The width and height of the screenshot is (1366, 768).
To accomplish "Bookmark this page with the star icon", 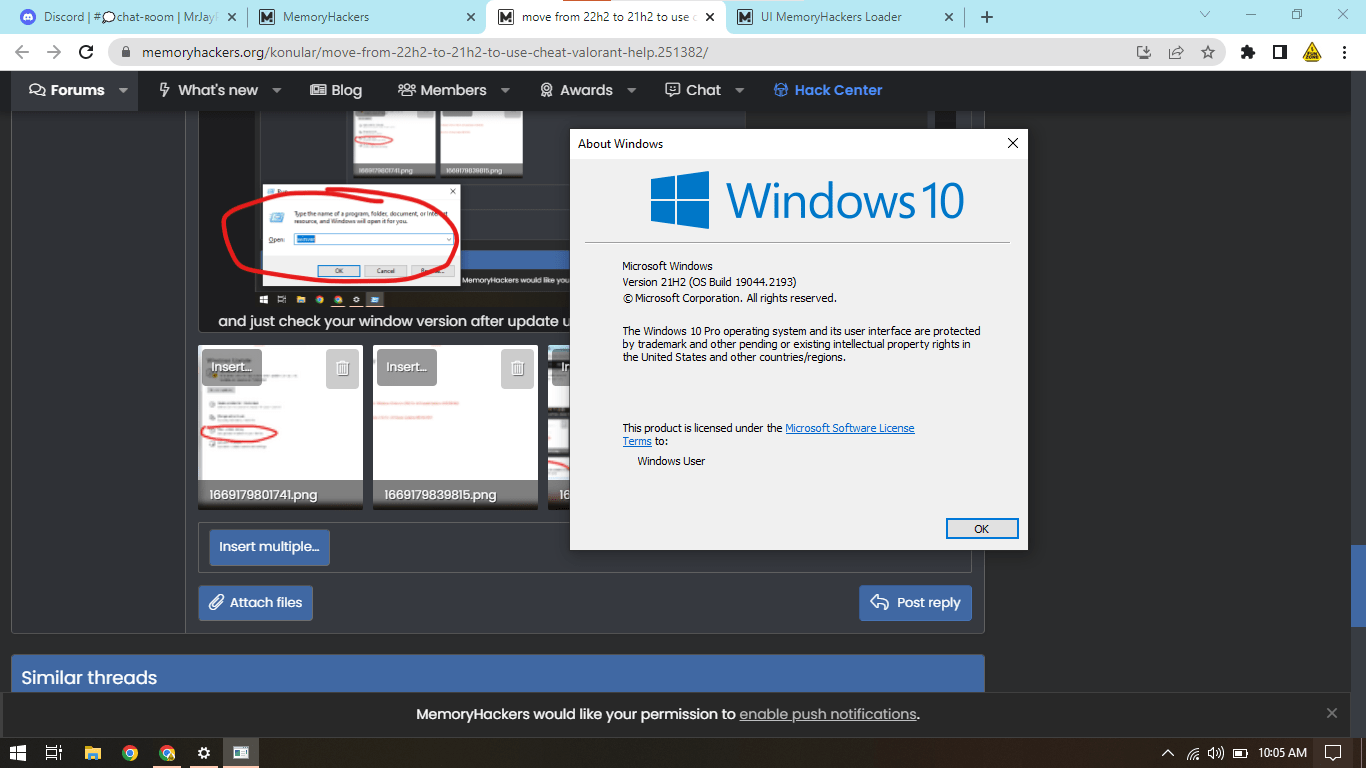I will 1208,52.
